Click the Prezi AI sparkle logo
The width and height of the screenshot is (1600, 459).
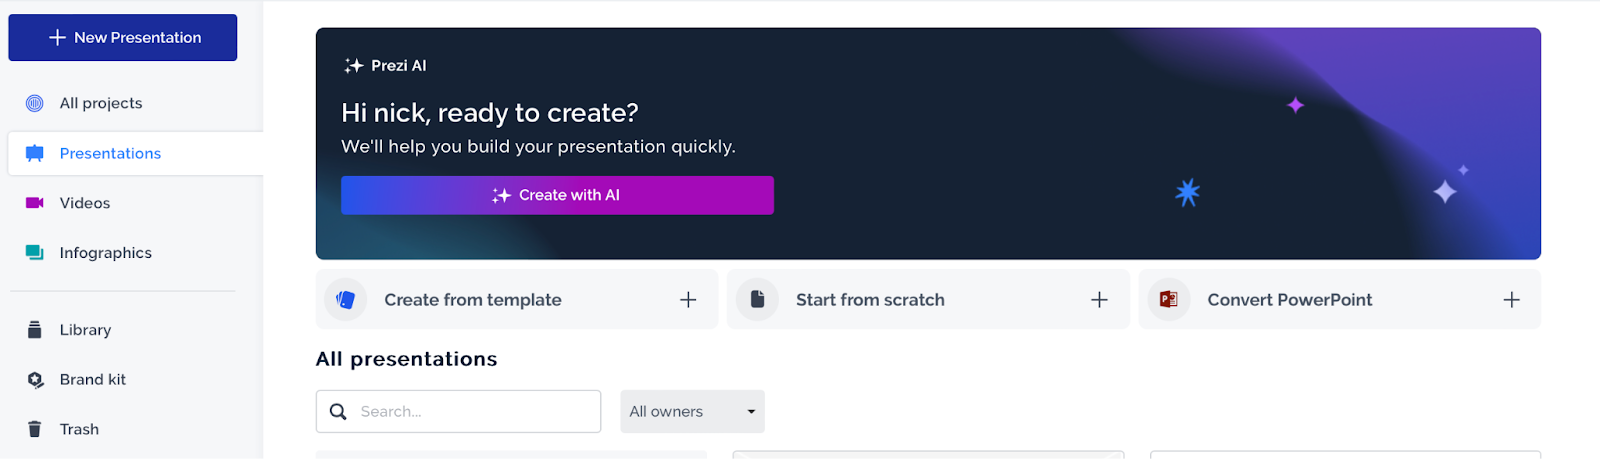coord(353,66)
